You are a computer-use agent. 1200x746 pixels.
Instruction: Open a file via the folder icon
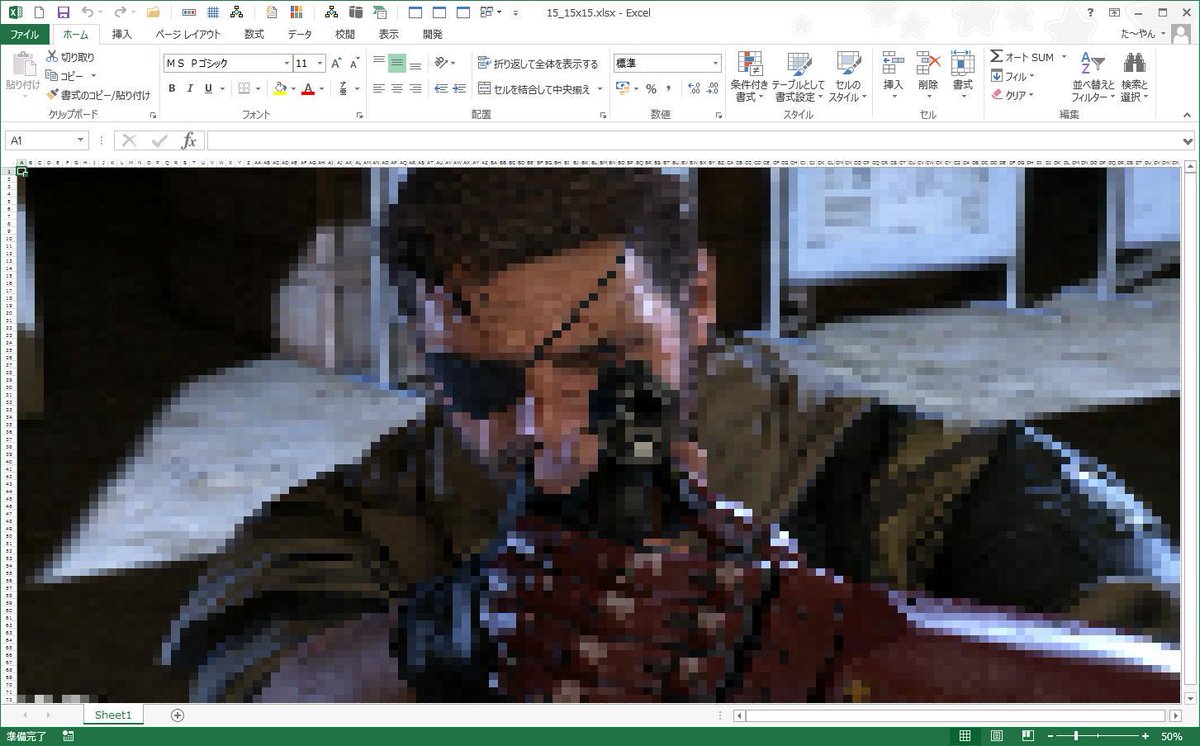[x=153, y=13]
